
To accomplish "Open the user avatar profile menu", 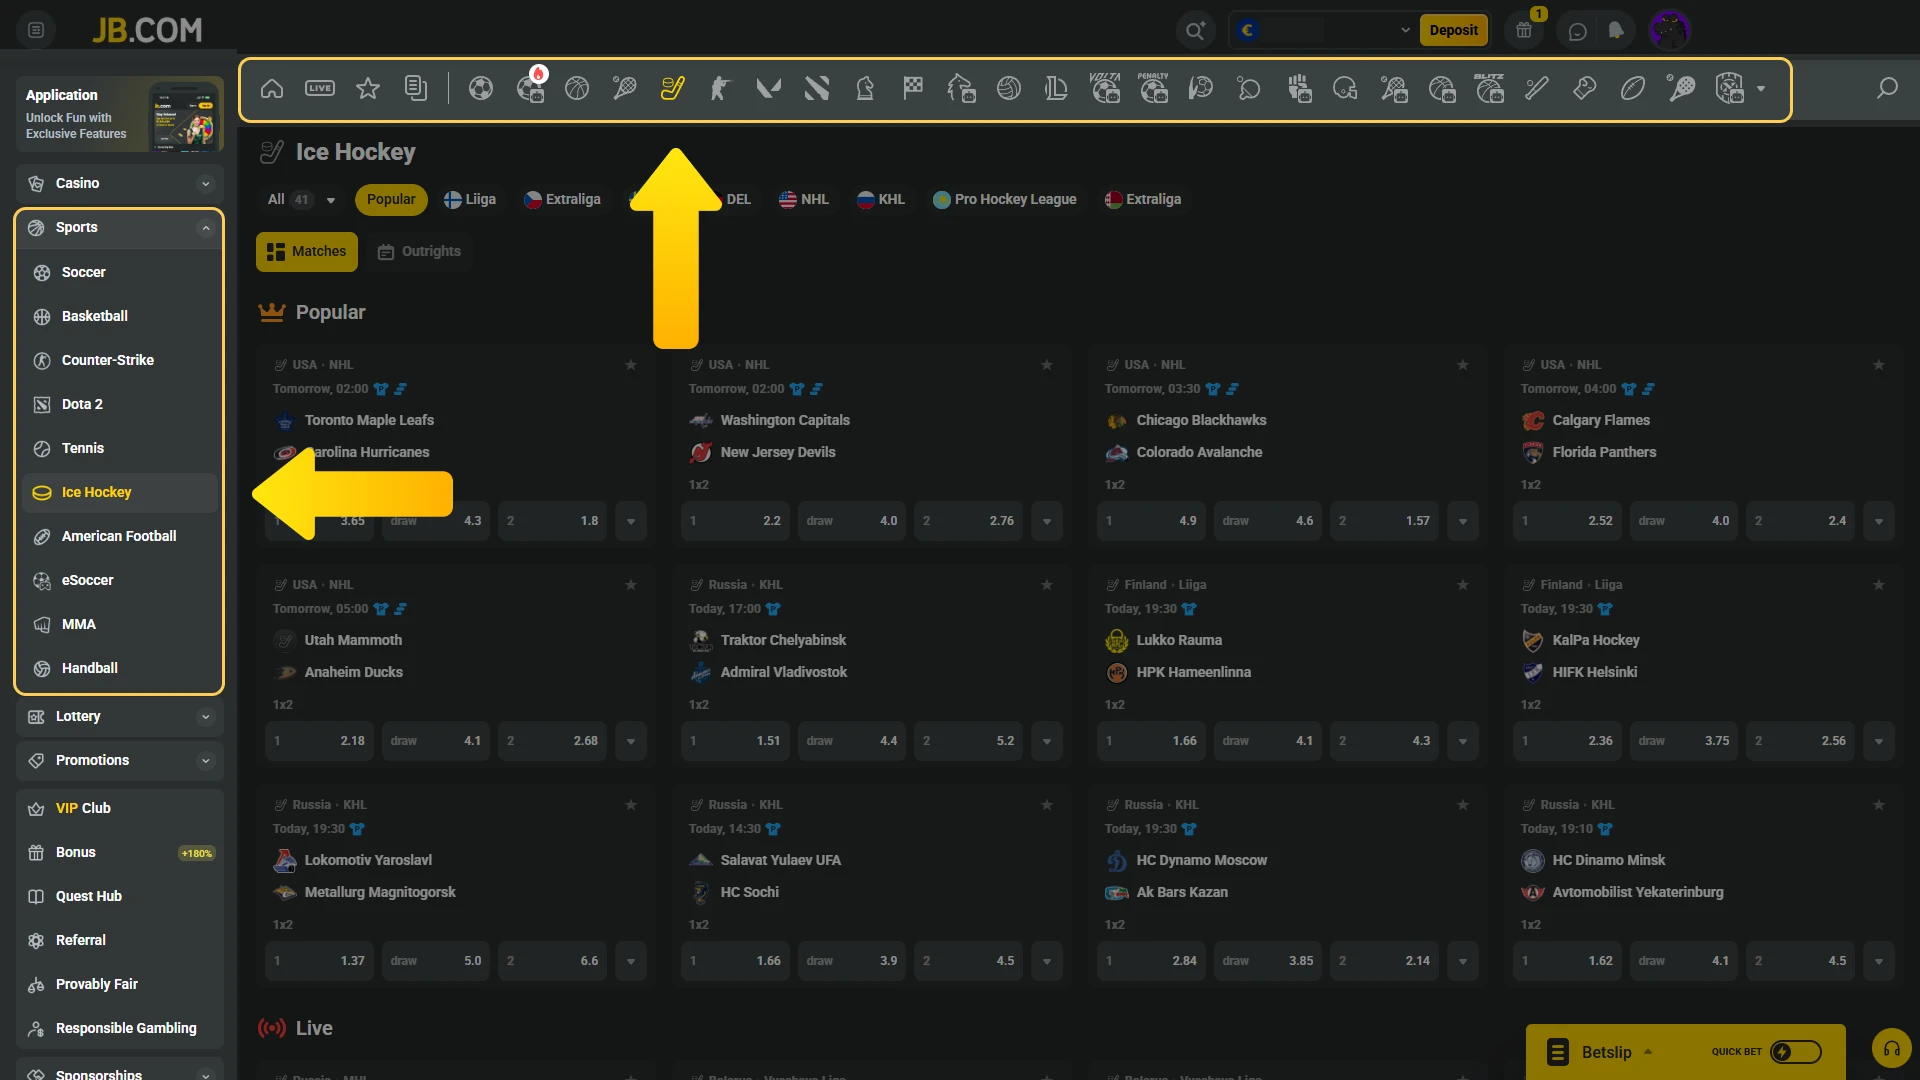I will pyautogui.click(x=1670, y=30).
